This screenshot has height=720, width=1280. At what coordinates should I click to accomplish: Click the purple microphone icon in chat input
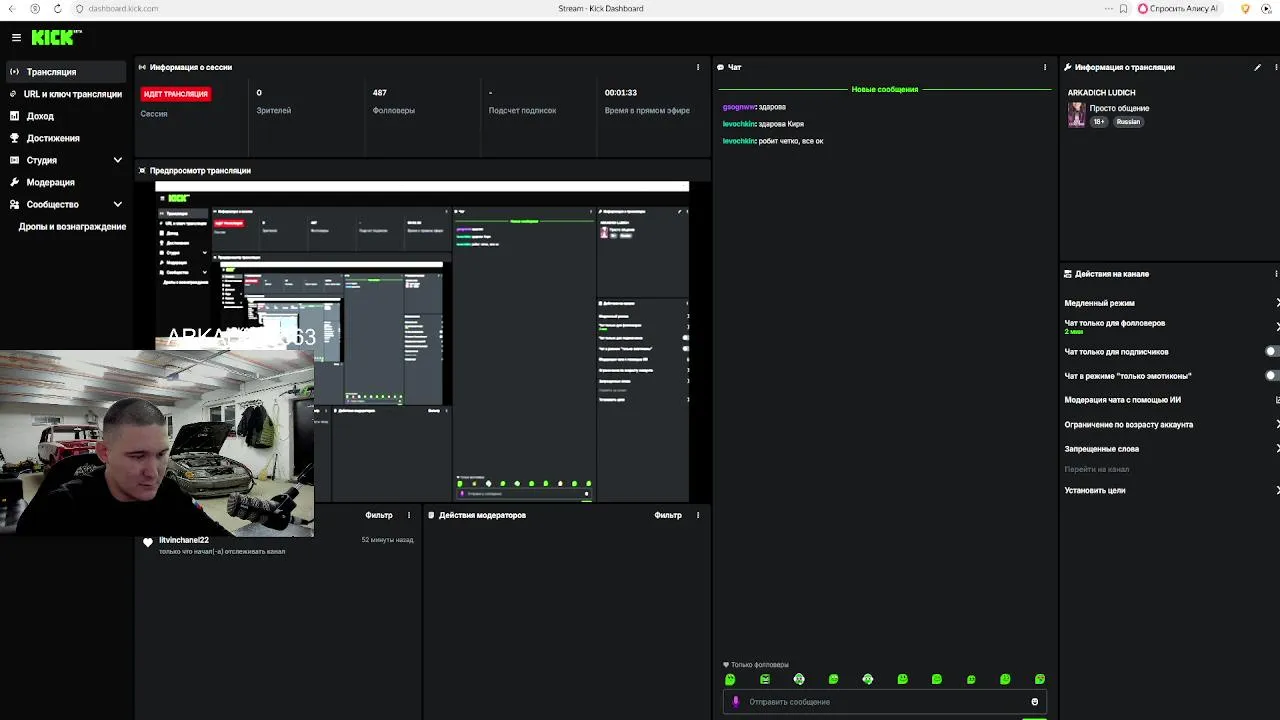(x=736, y=702)
